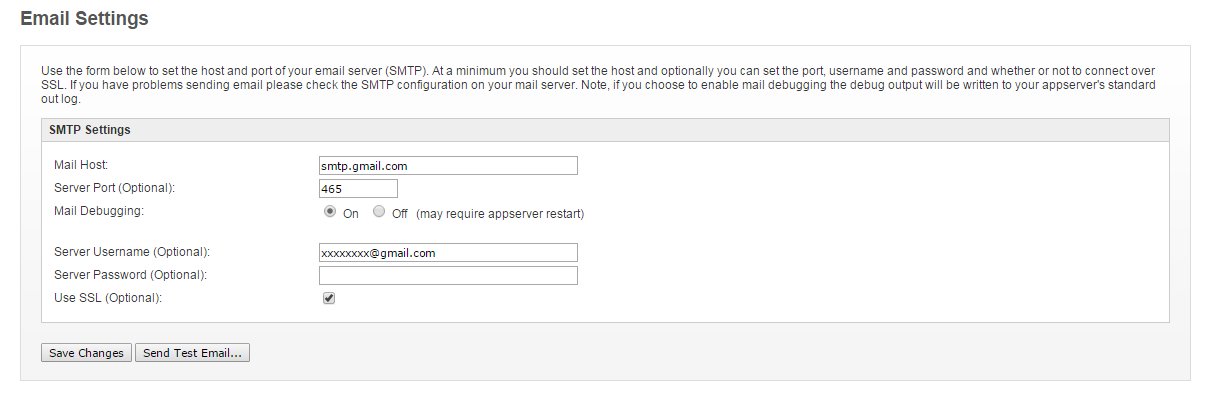Screen dimensions: 1210x408
Task: Click the 'Mail Debugging:' label text
Action: click(x=99, y=210)
